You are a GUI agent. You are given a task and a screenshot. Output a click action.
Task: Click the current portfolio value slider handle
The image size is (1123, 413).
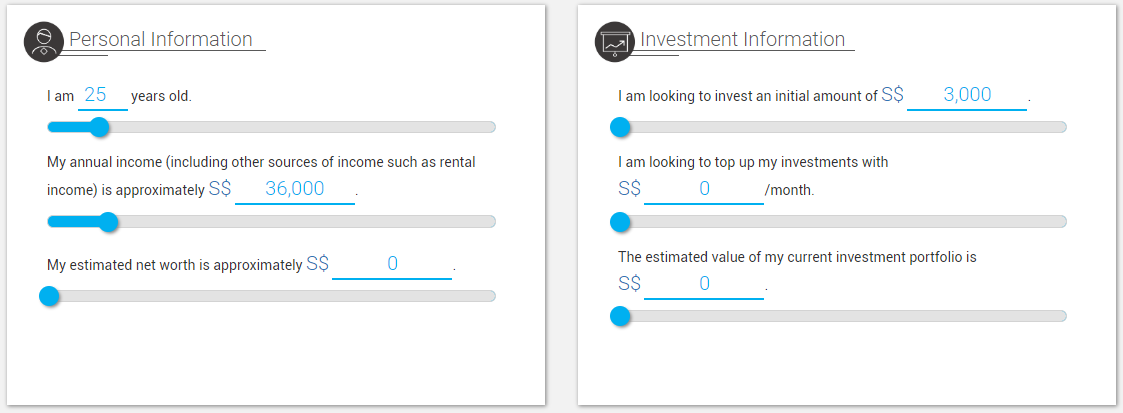(x=620, y=316)
